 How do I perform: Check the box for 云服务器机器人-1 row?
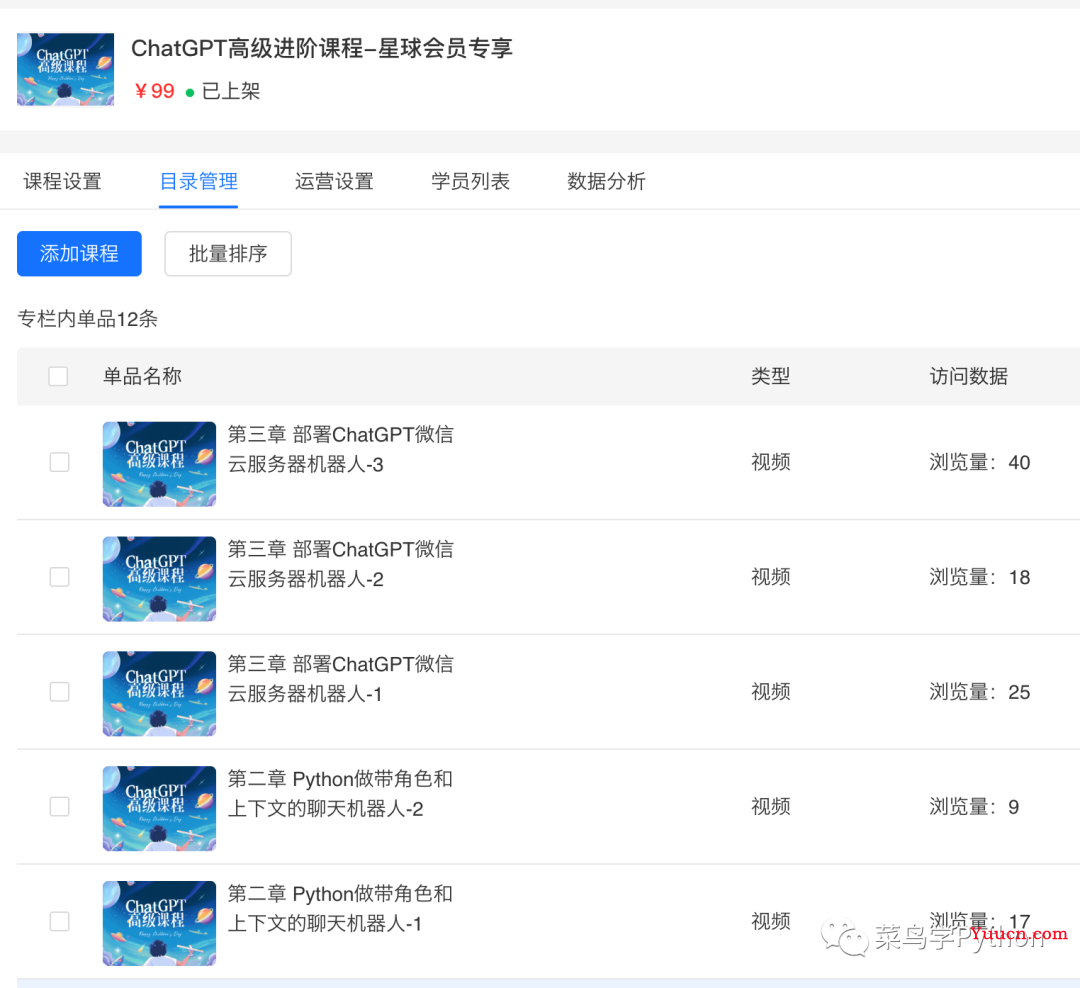point(60,692)
